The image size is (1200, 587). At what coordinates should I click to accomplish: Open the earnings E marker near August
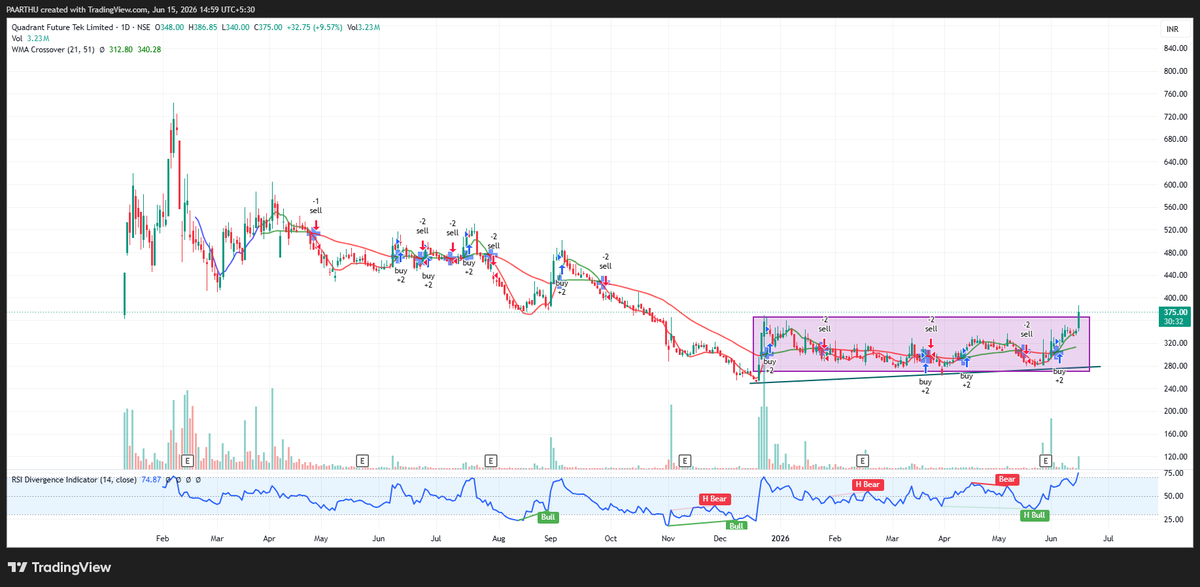coord(491,460)
